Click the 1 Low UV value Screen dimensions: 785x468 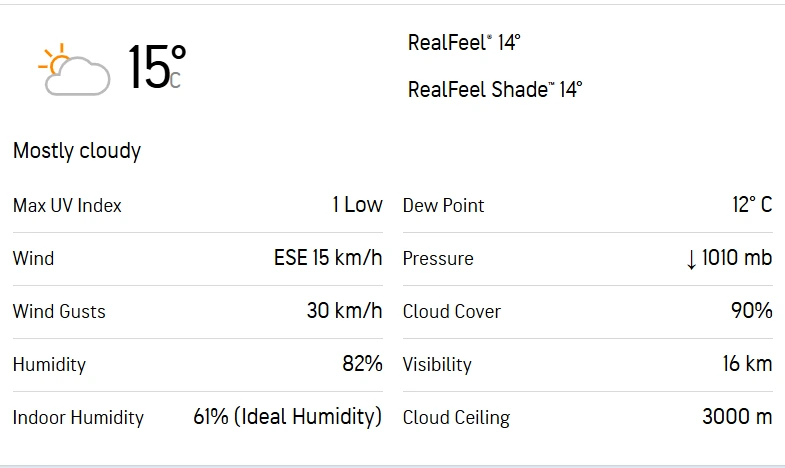[x=357, y=205]
